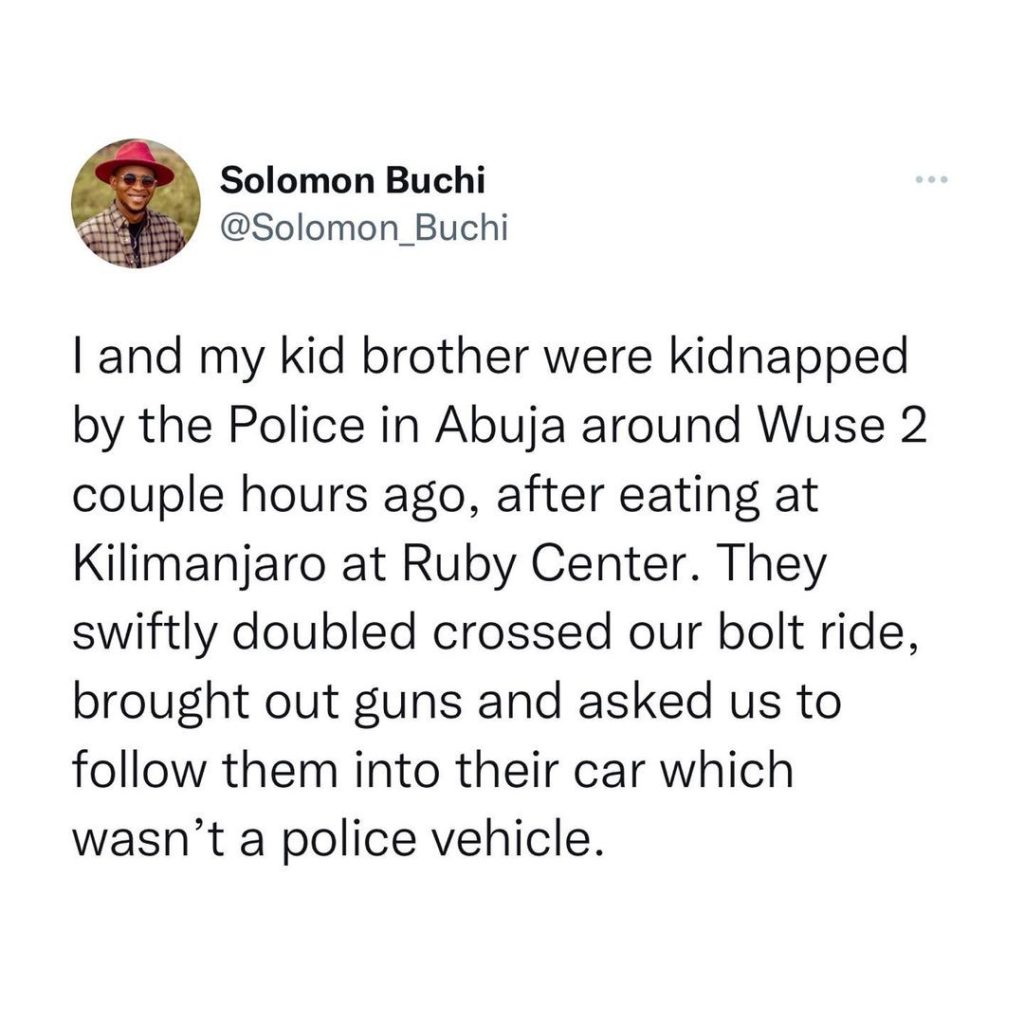1024x1024 pixels.
Task: Open Solomon Buchi's profile picture
Action: 136,204
